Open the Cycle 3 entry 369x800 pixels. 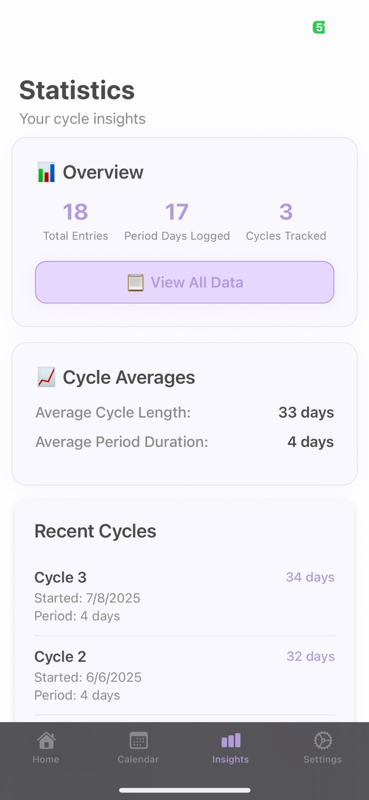185,596
